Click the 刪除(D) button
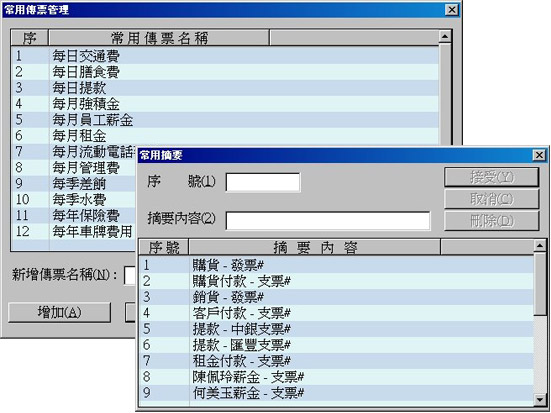This screenshot has height=413, width=551. 491,221
